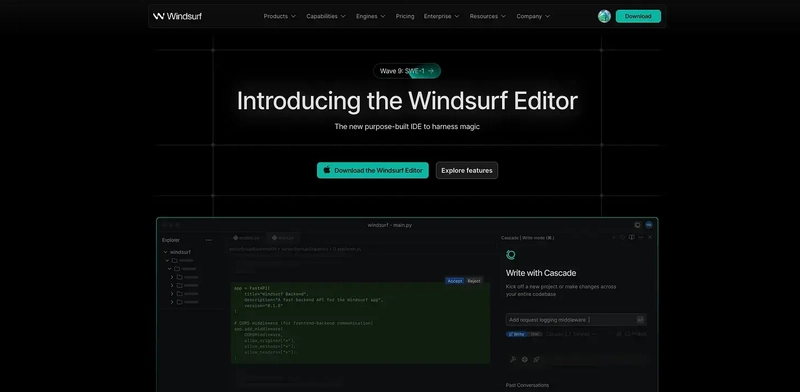The width and height of the screenshot is (800, 392).
Task: Click the send icon in the Cascade input
Action: 640,320
